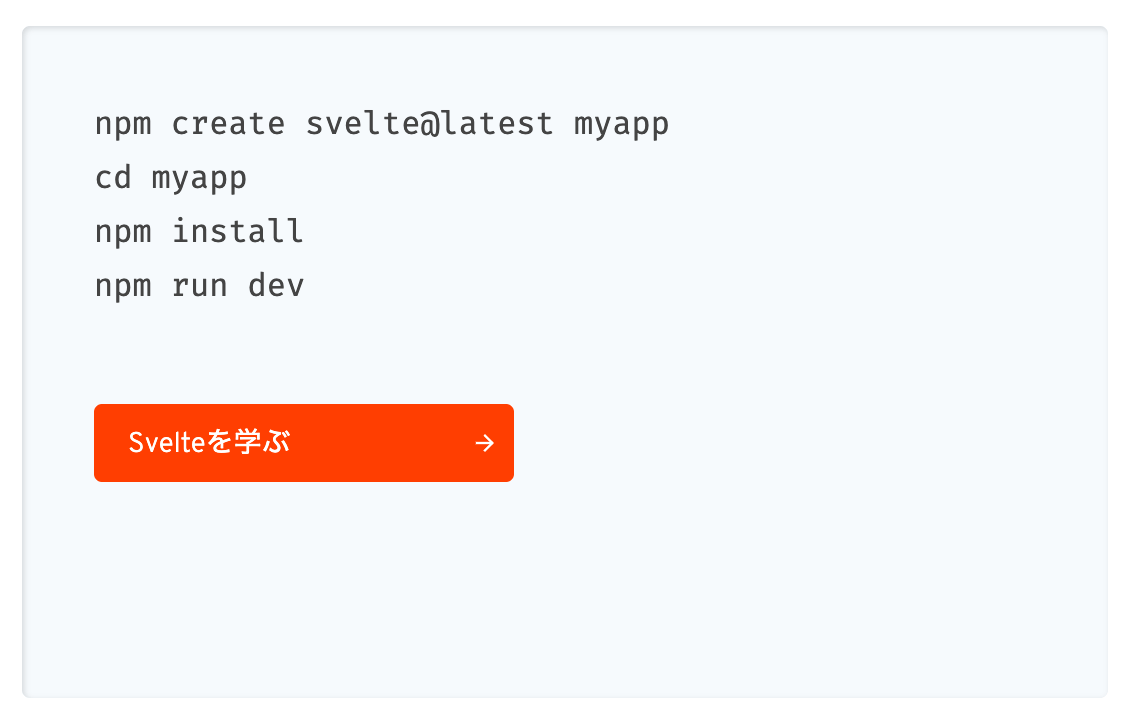This screenshot has width=1132, height=720.
Task: Click the word "dev" in the last command
Action: pos(276,286)
